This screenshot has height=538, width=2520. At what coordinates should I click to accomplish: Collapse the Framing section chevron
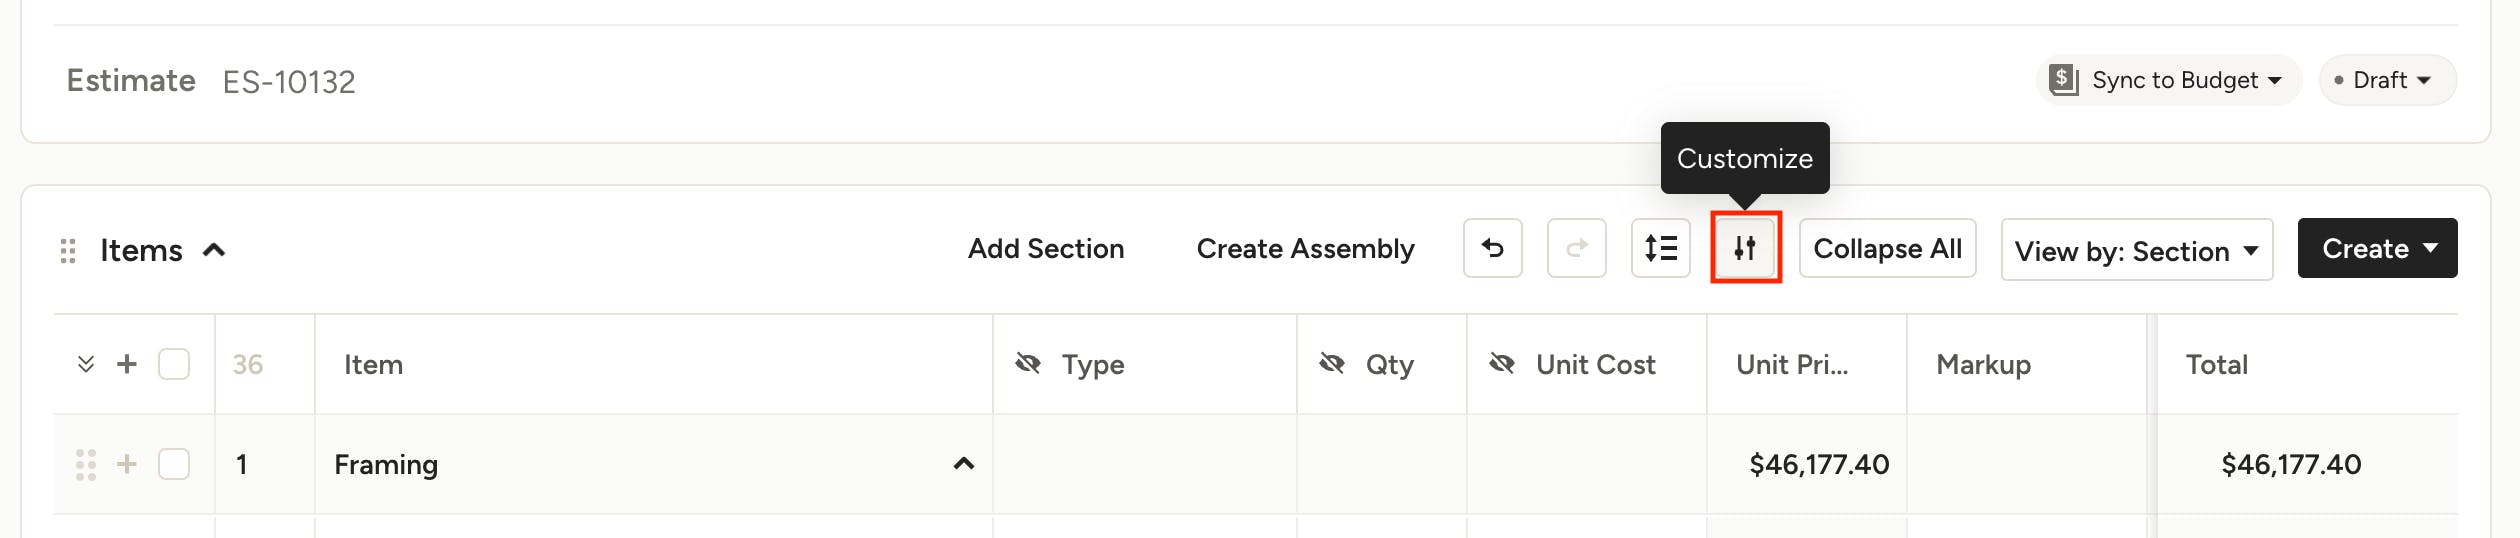(964, 463)
